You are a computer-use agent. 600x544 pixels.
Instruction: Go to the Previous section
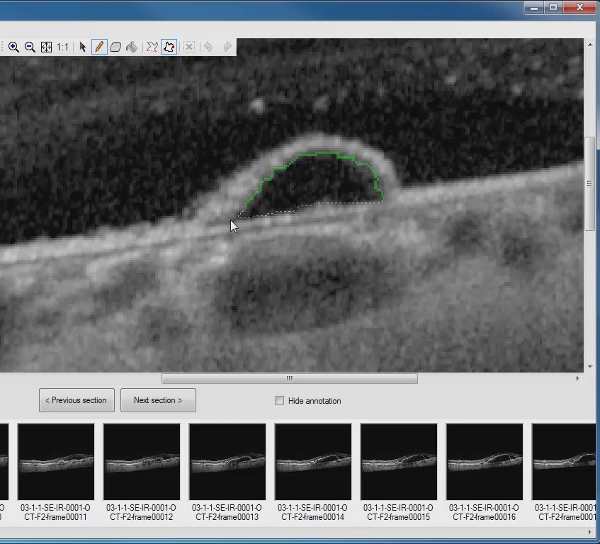[77, 400]
